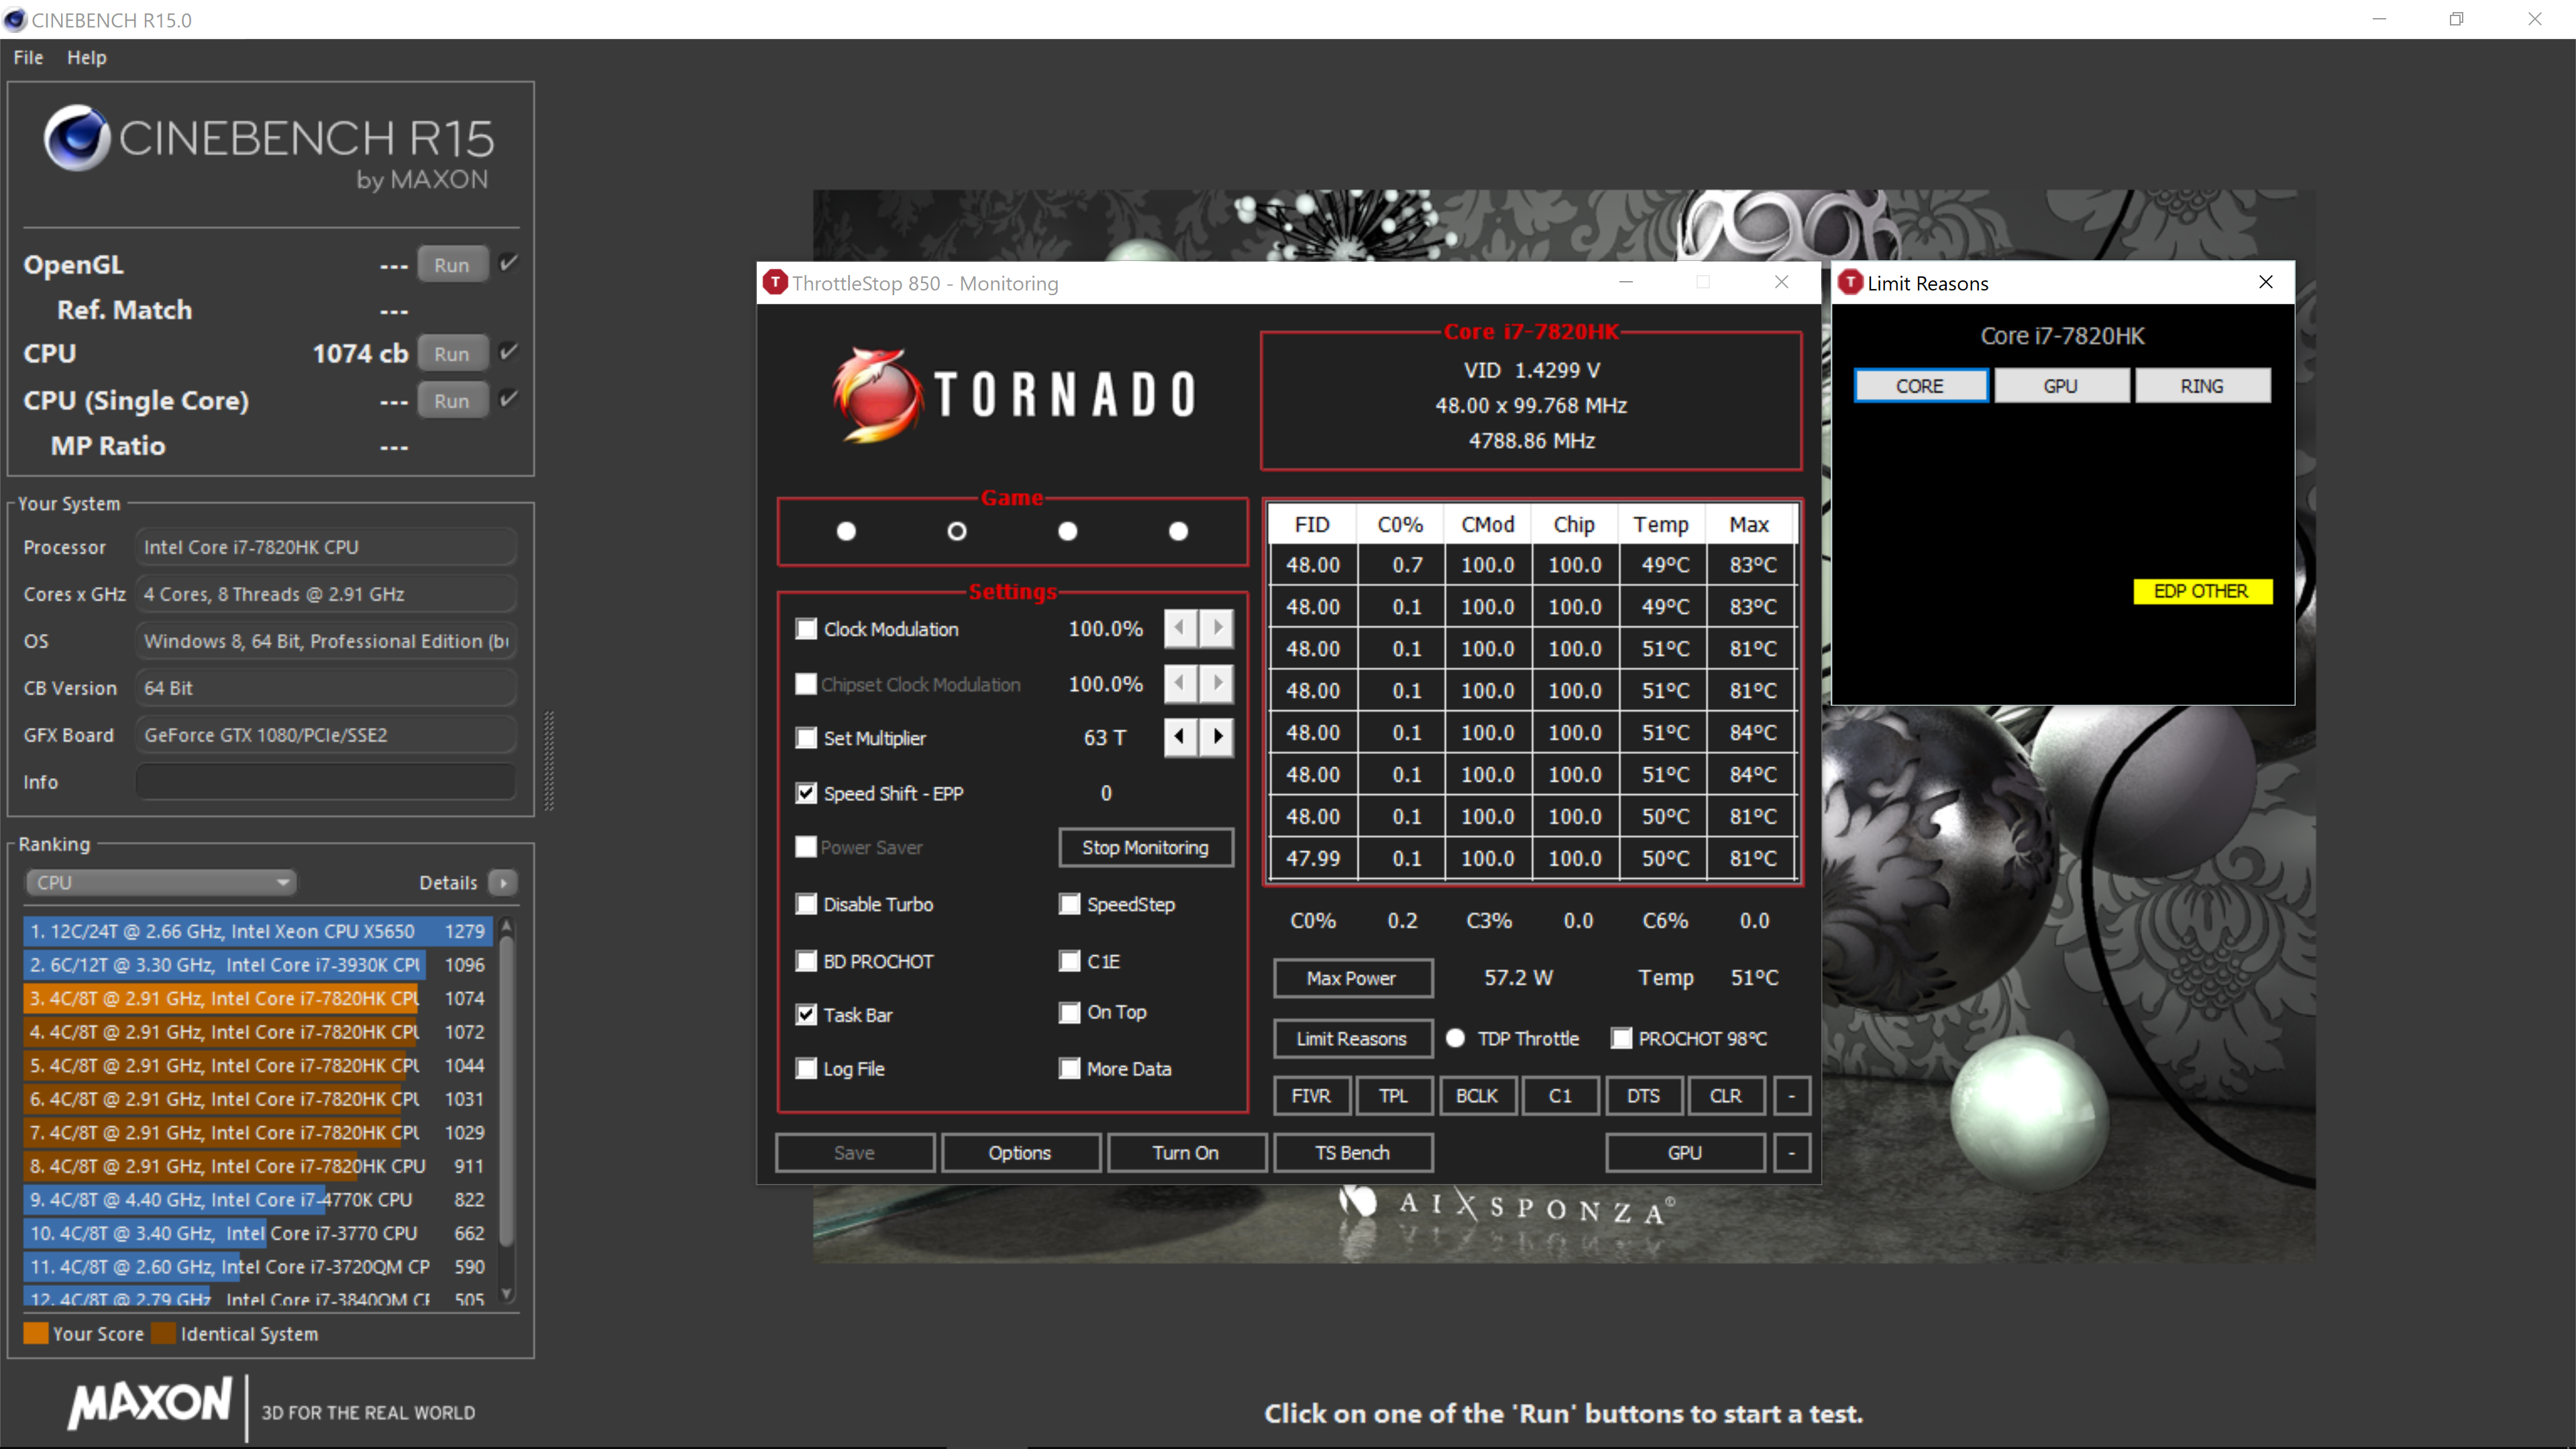Click minus button next to CLR
This screenshot has width=2576, height=1449.
pyautogui.click(x=1792, y=1096)
